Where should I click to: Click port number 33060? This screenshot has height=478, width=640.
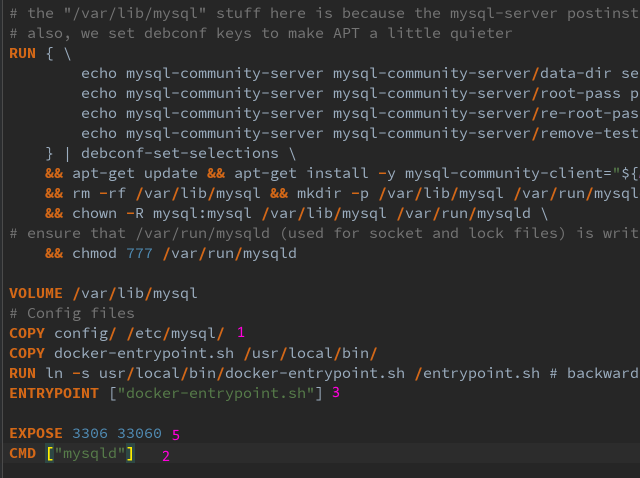point(140,433)
